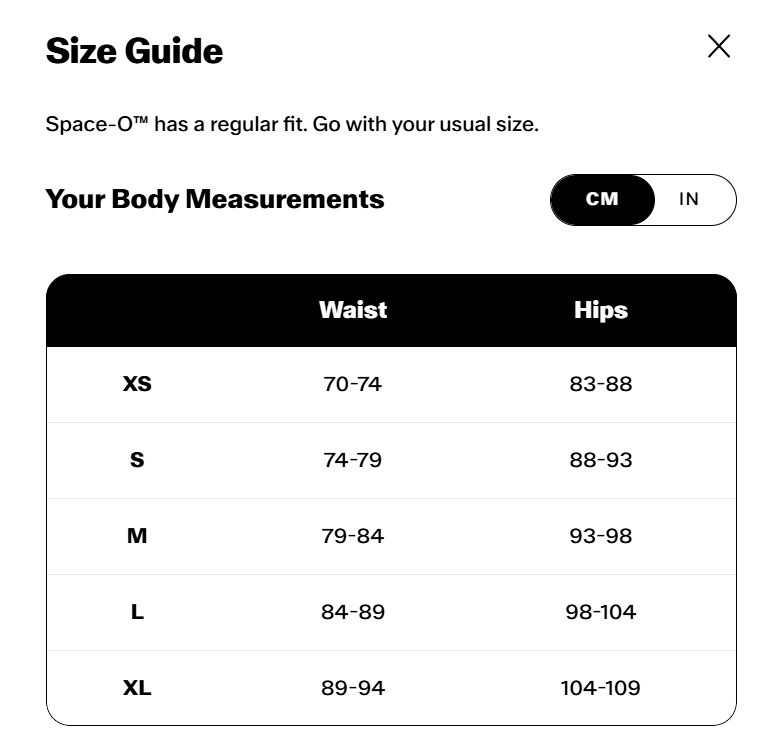Click the 93-98 hips cell
The width and height of the screenshot is (783, 739).
(601, 536)
